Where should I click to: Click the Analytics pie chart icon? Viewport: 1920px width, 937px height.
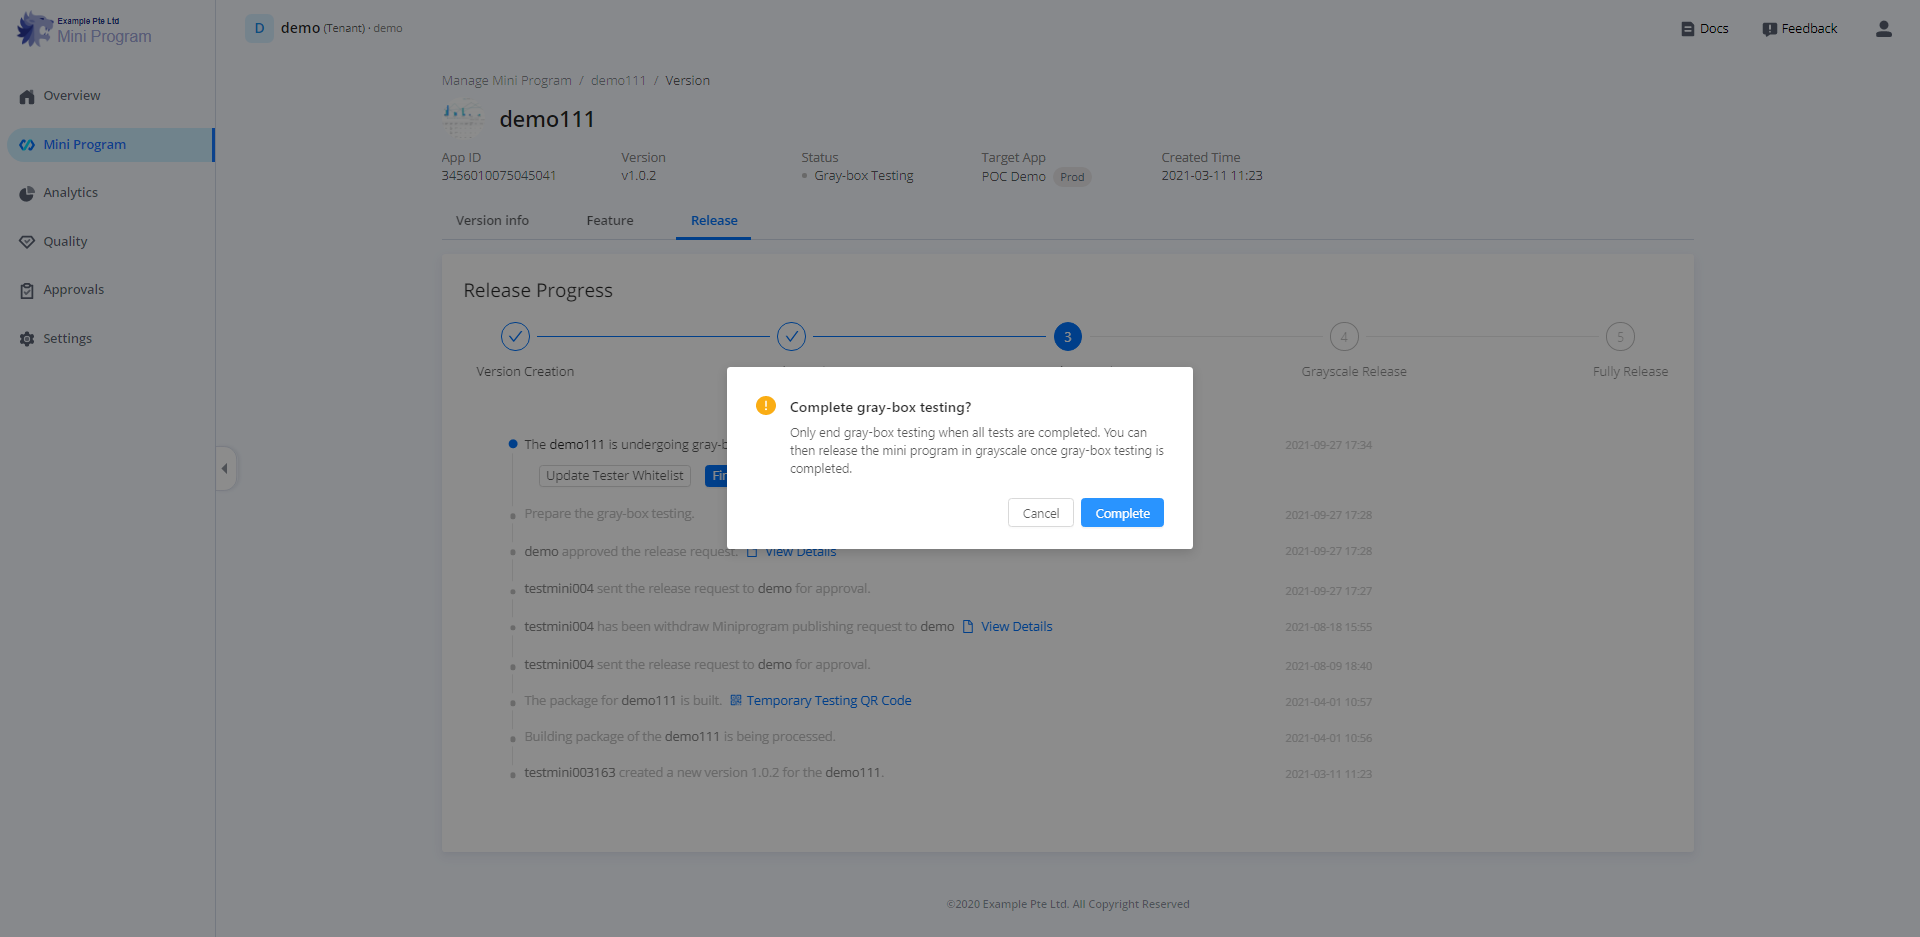(x=27, y=194)
